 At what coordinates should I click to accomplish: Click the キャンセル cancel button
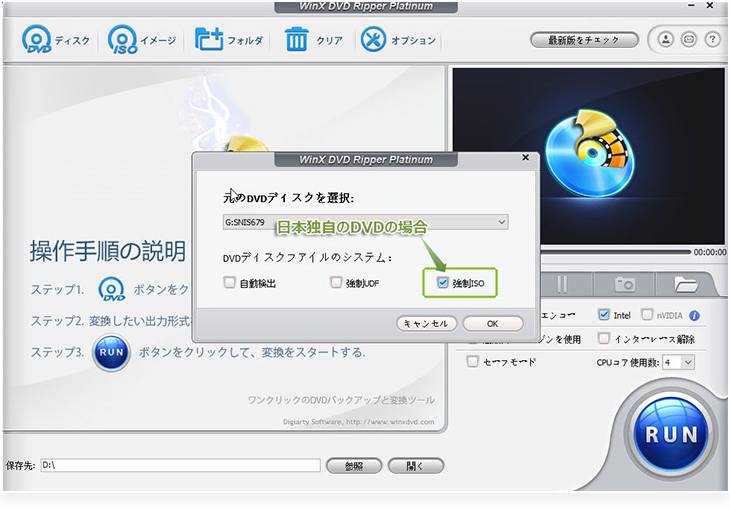point(426,324)
